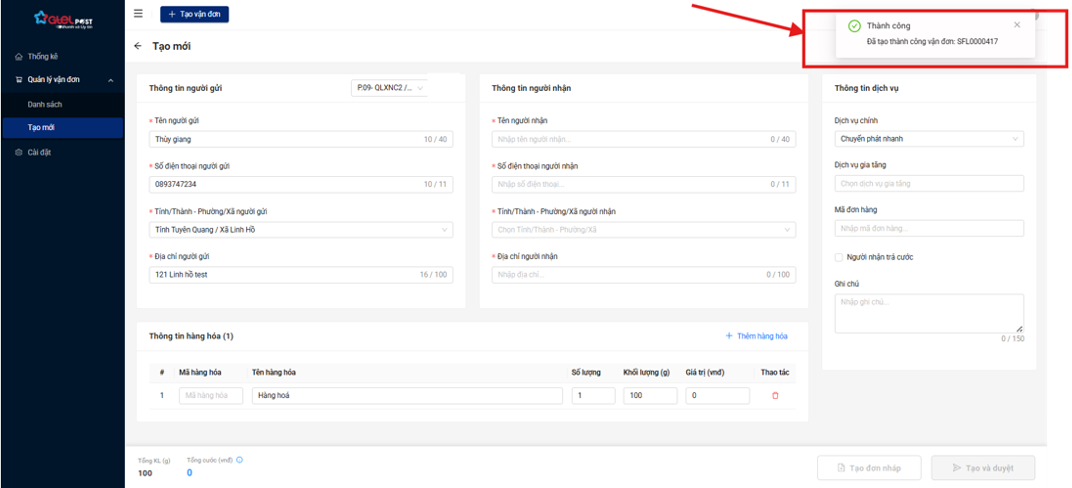Open the Dịch vụ chính dropdown
The width and height of the screenshot is (1072, 488).
pos(928,139)
